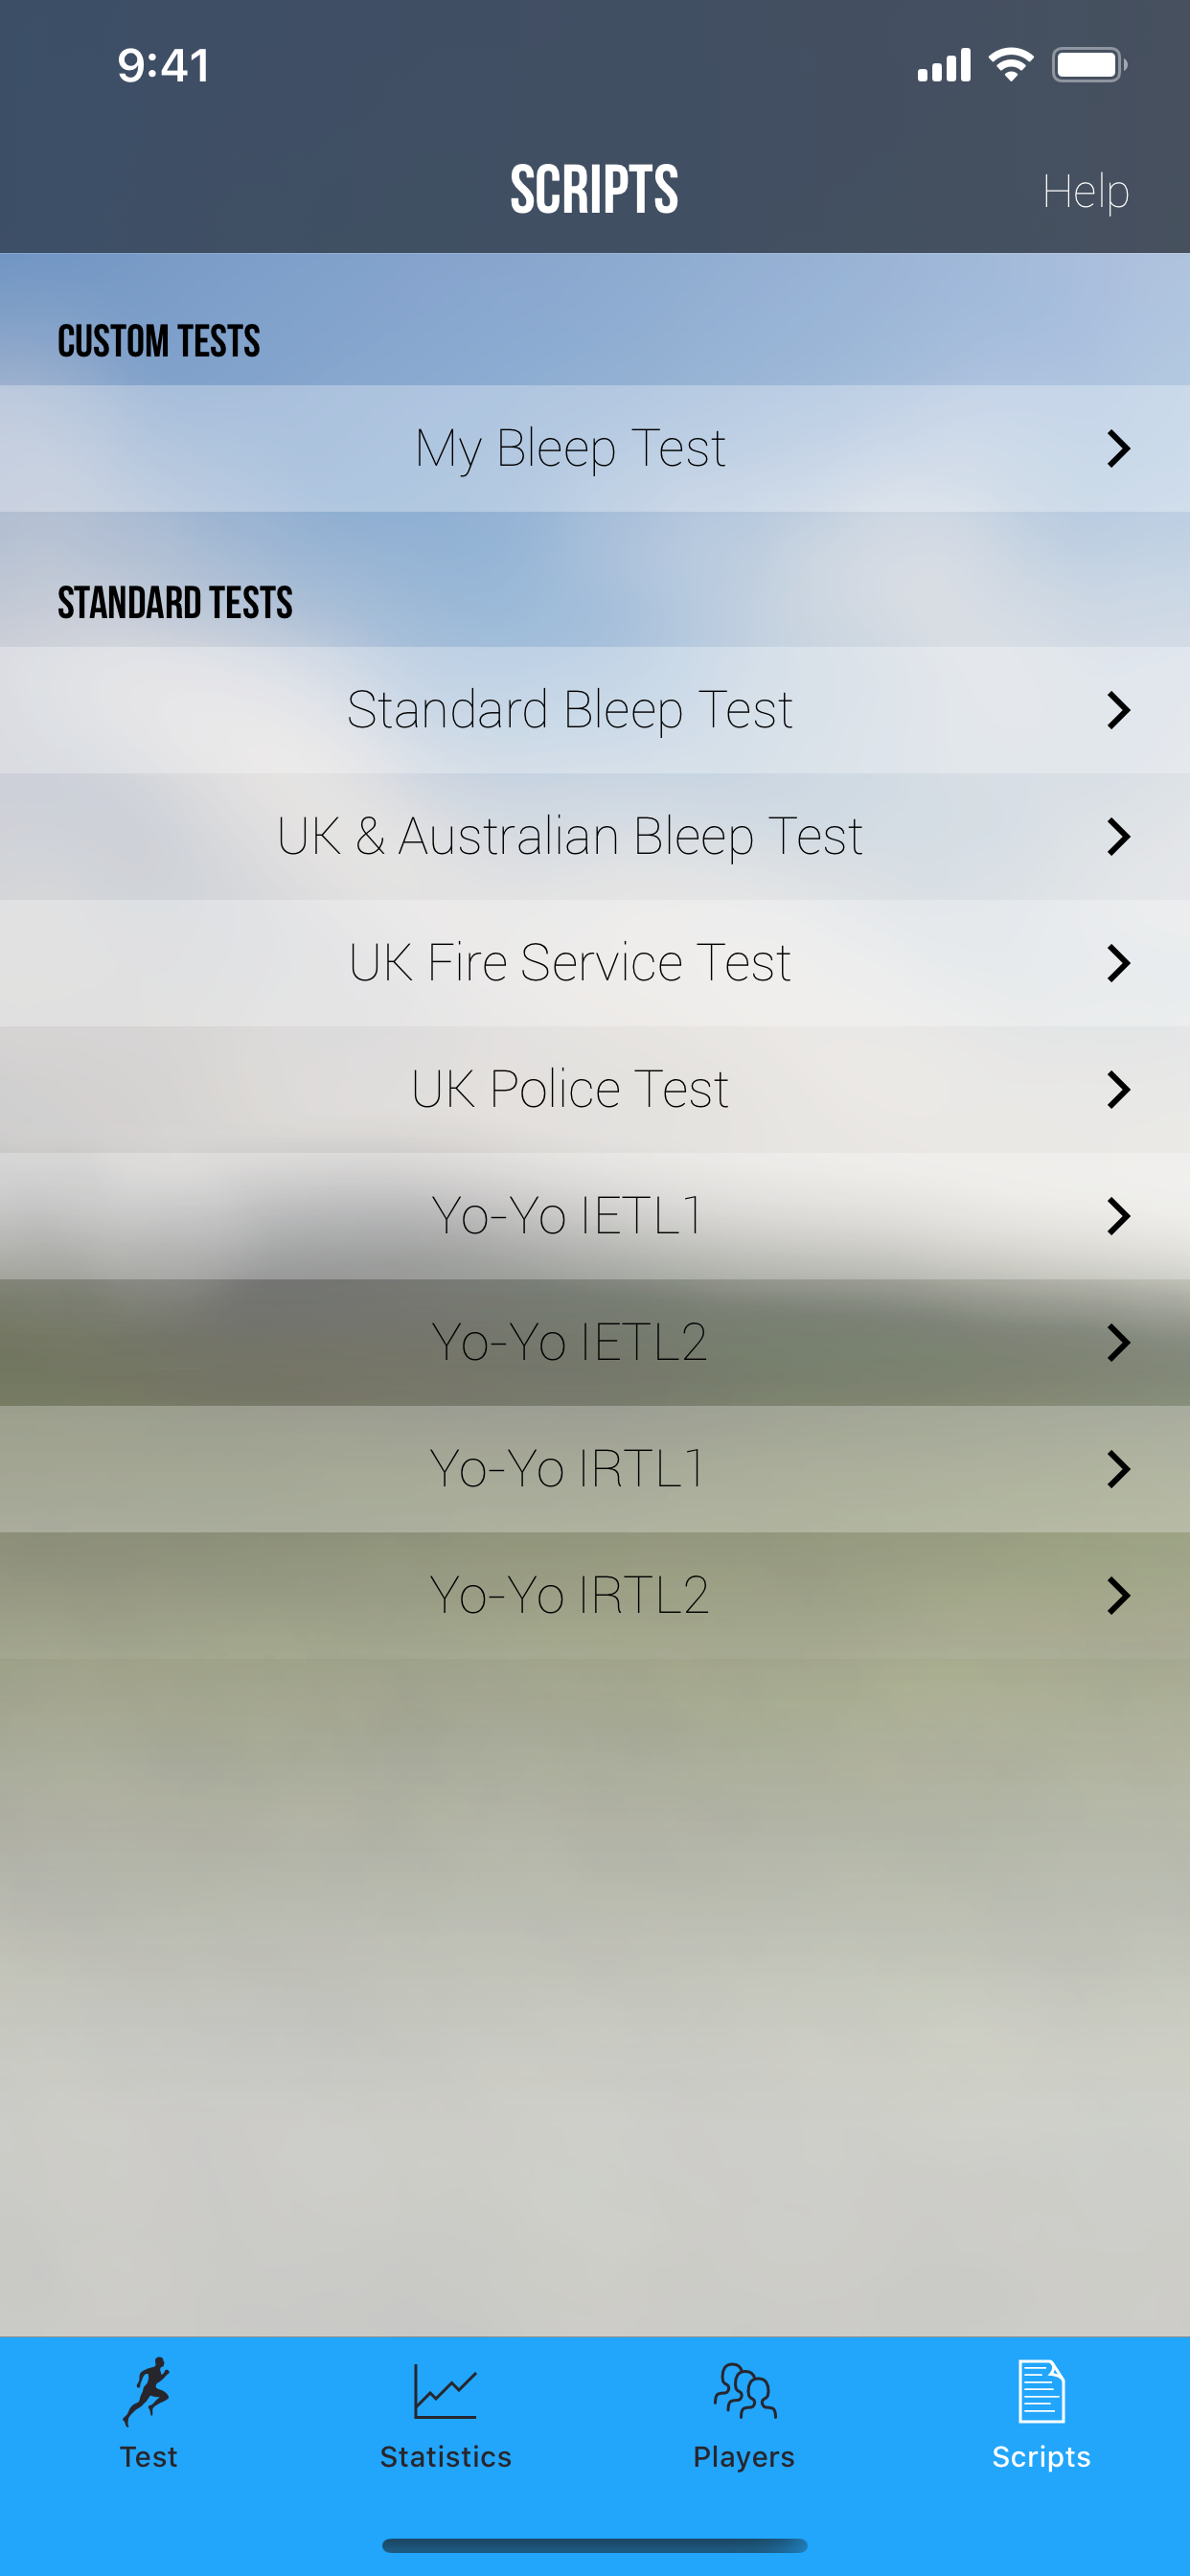Tap chevron next to Yo-Yo IRTL2
This screenshot has width=1190, height=2576.
tap(1118, 1596)
